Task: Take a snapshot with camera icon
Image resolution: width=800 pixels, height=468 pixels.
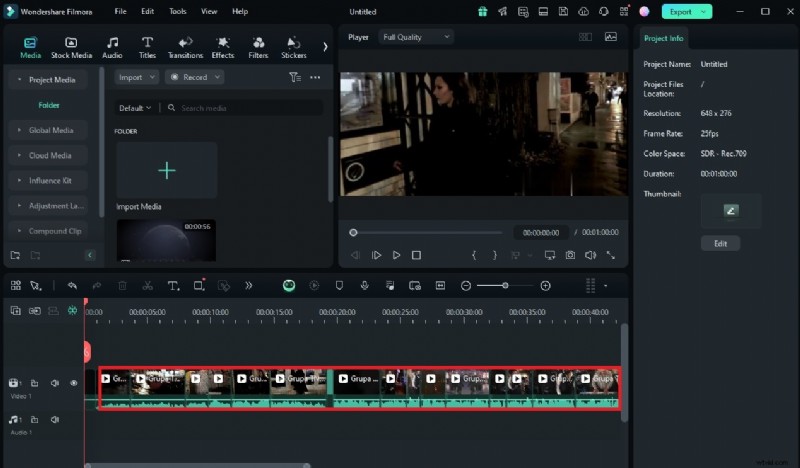Action: (x=570, y=255)
